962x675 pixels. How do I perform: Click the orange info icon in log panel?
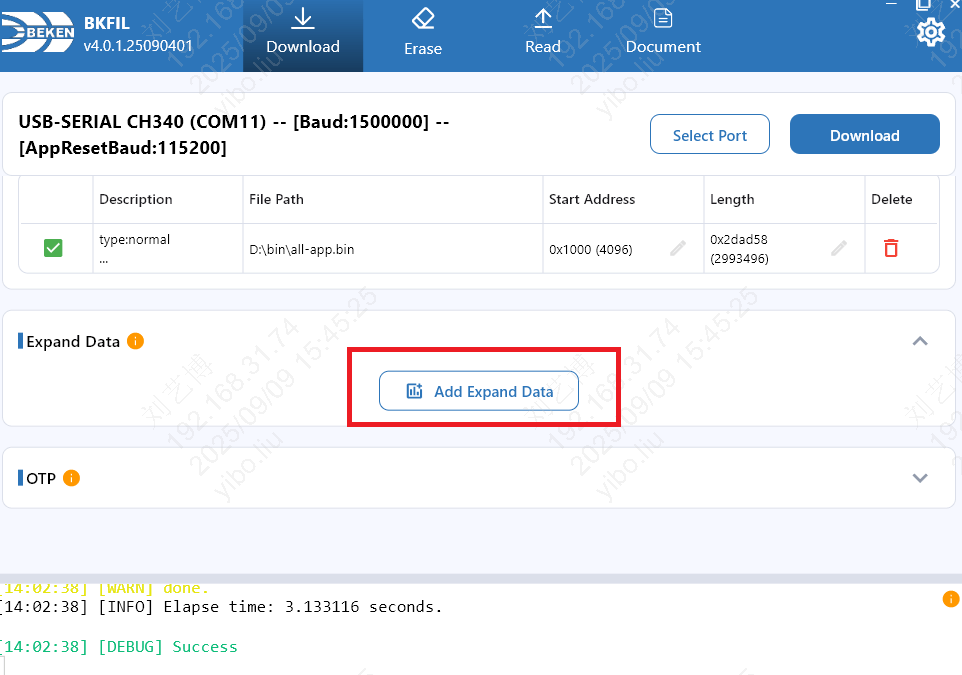click(x=951, y=599)
